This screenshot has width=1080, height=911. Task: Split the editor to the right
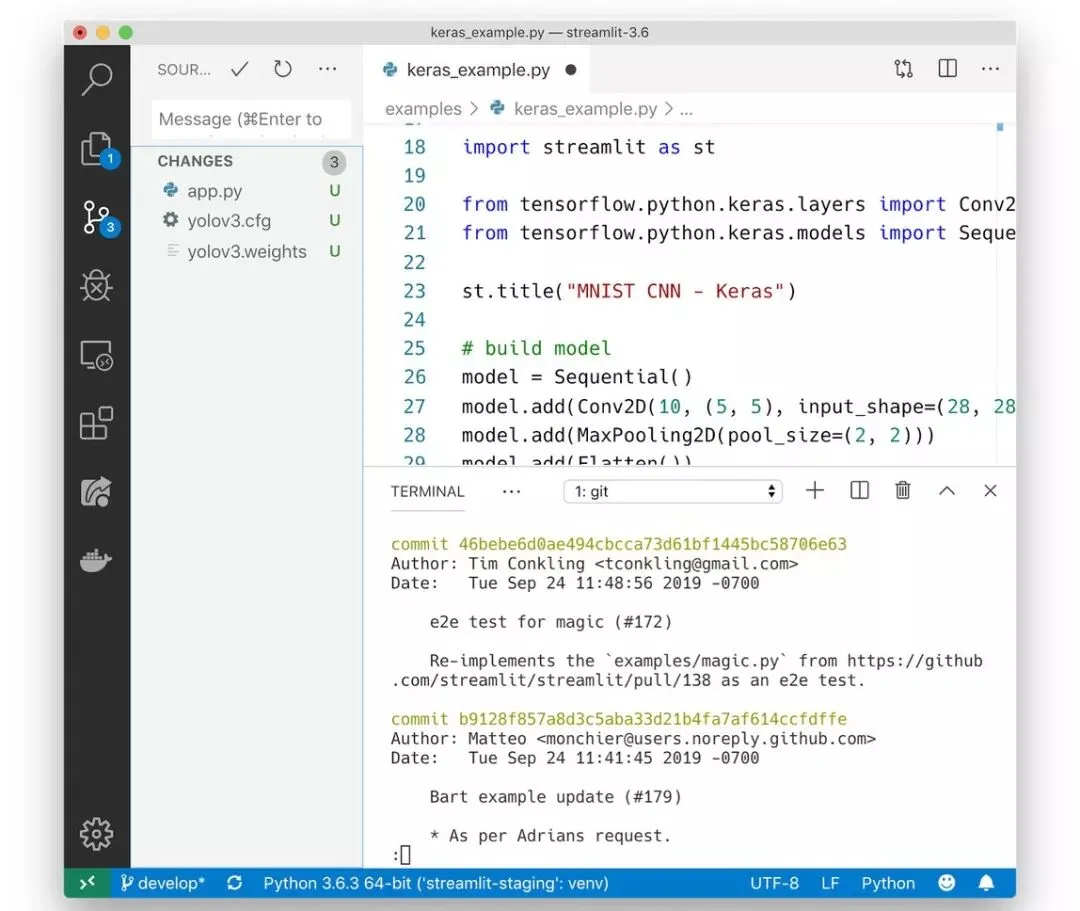948,68
